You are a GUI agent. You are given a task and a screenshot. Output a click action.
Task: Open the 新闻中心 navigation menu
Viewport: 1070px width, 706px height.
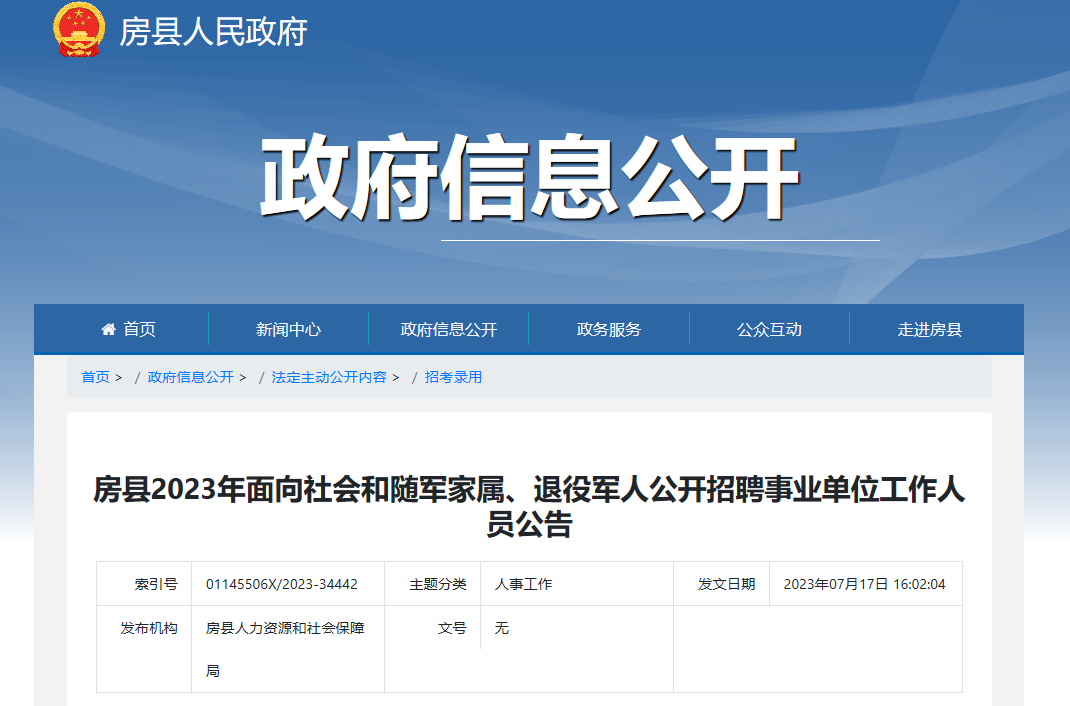click(x=288, y=329)
